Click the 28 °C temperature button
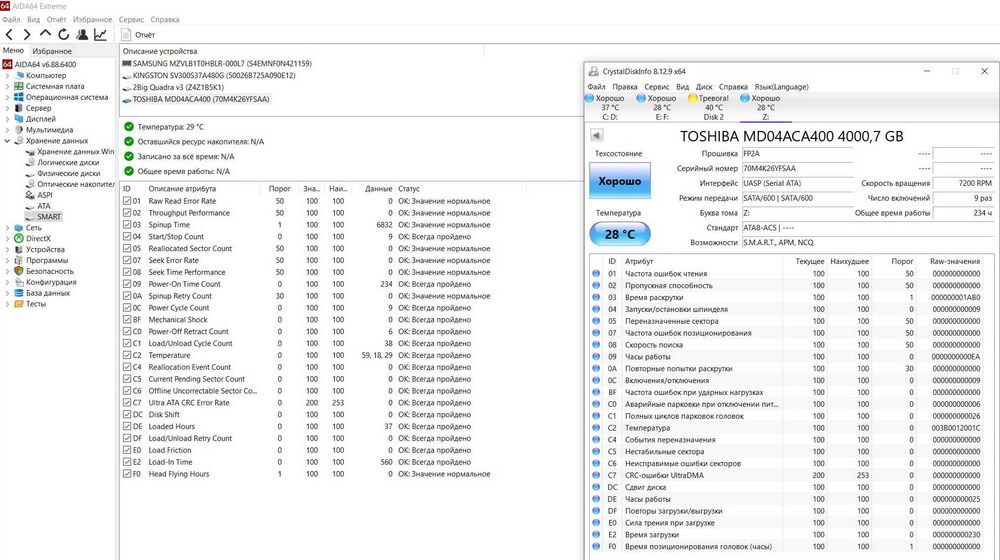Image resolution: width=1000 pixels, height=560 pixels. 620,234
